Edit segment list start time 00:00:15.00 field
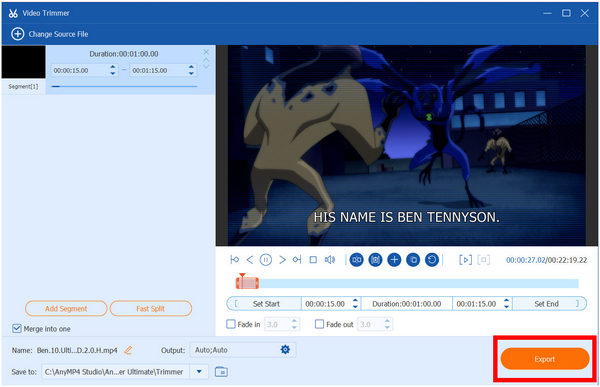The width and height of the screenshot is (600, 387). click(79, 70)
